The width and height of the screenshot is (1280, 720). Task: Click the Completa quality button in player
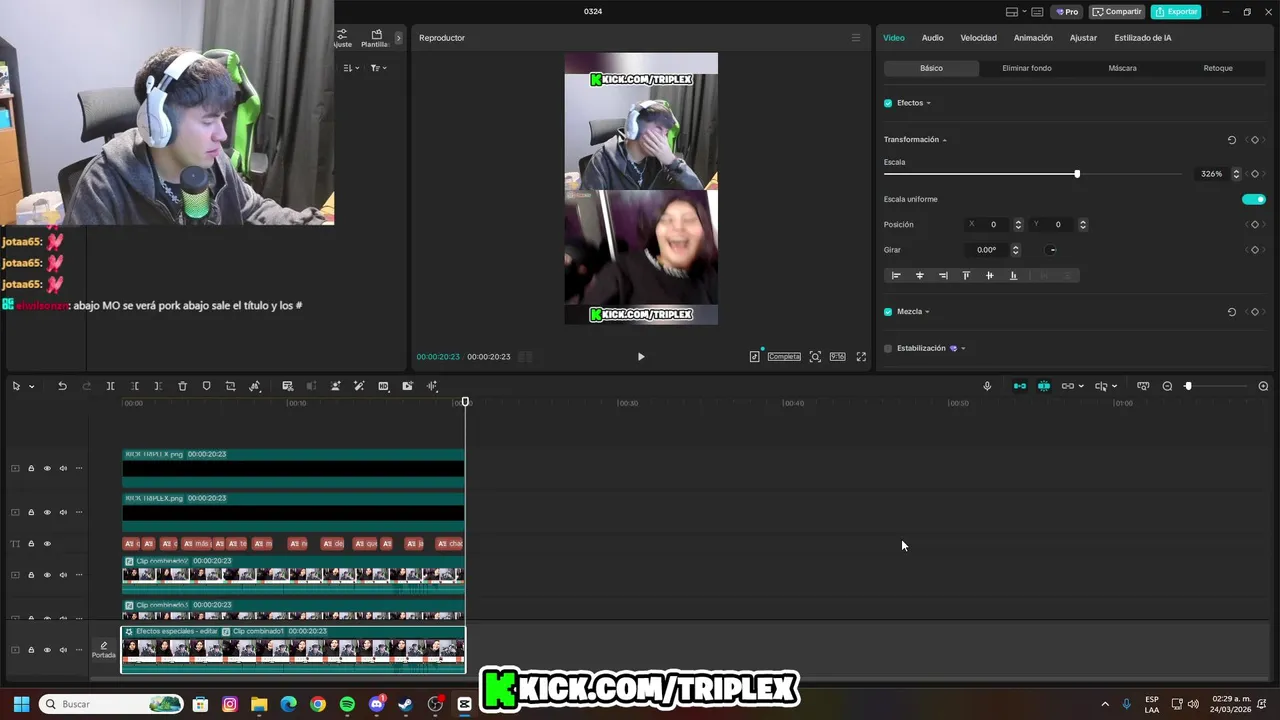(x=784, y=357)
